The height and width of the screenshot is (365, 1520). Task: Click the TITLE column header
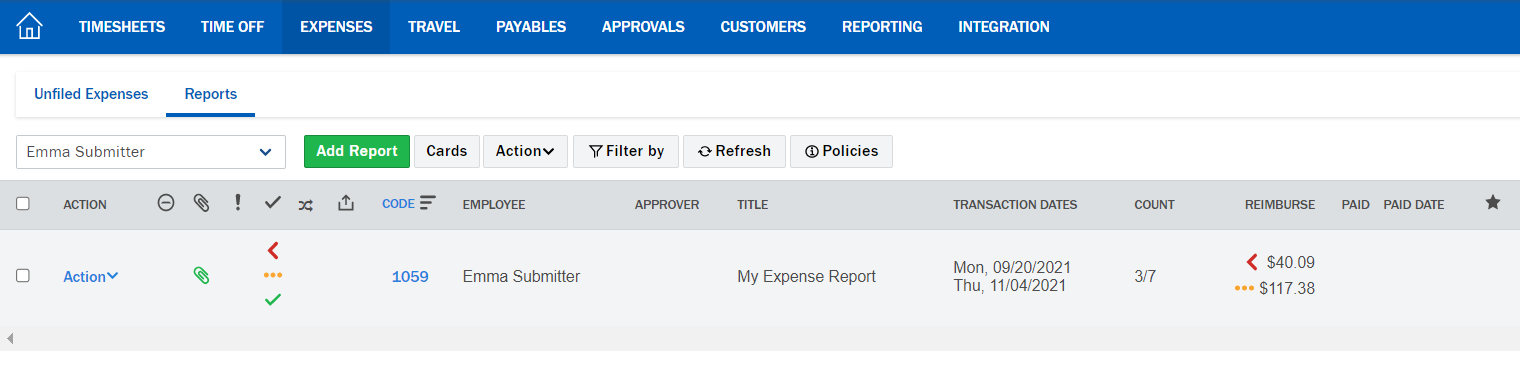pos(753,205)
